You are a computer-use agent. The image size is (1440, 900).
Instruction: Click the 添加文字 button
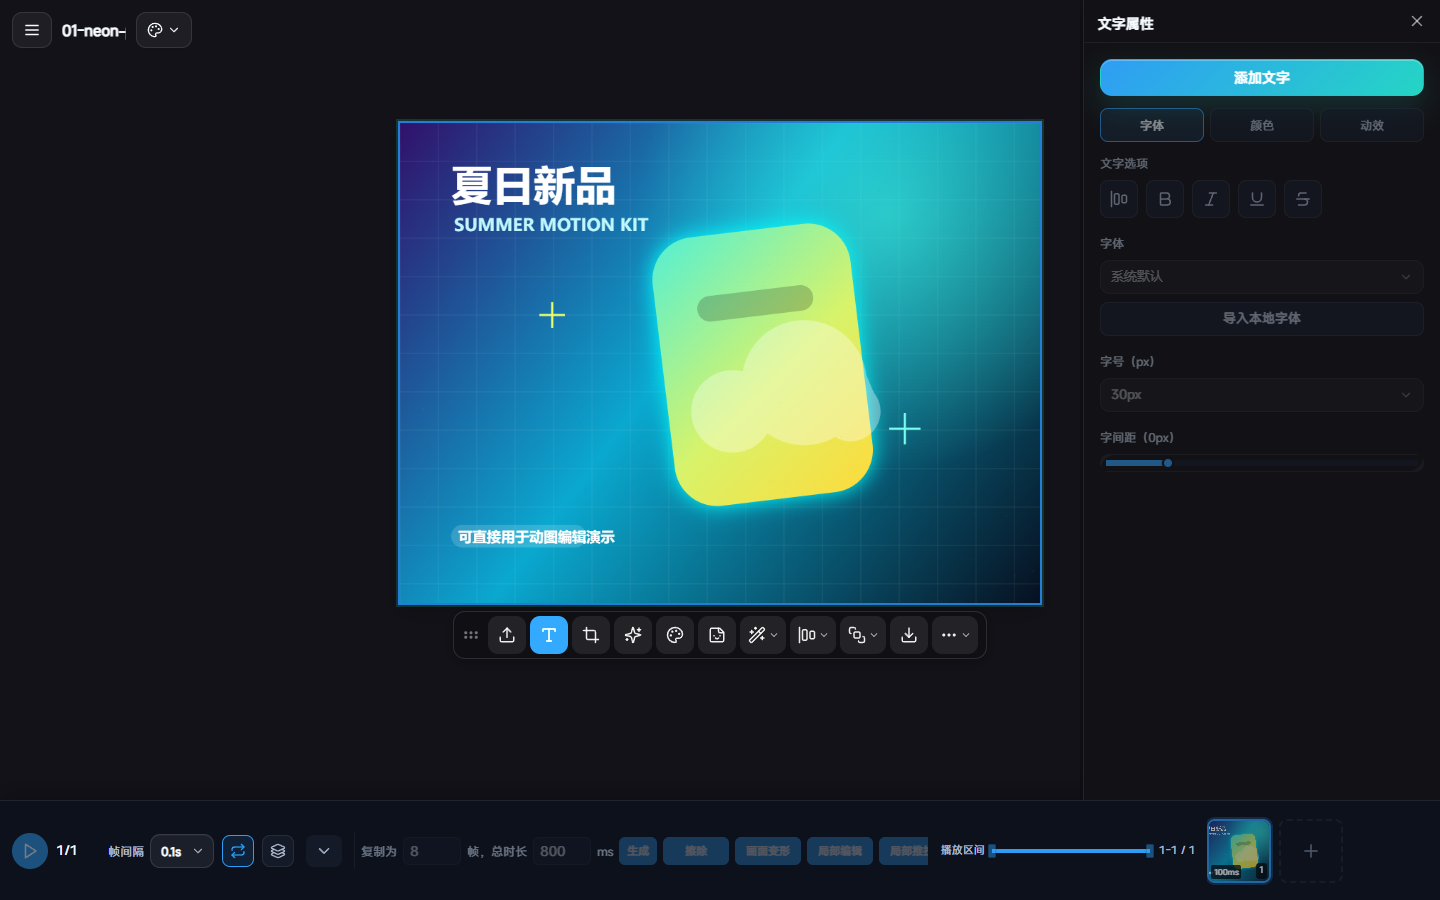(x=1261, y=78)
